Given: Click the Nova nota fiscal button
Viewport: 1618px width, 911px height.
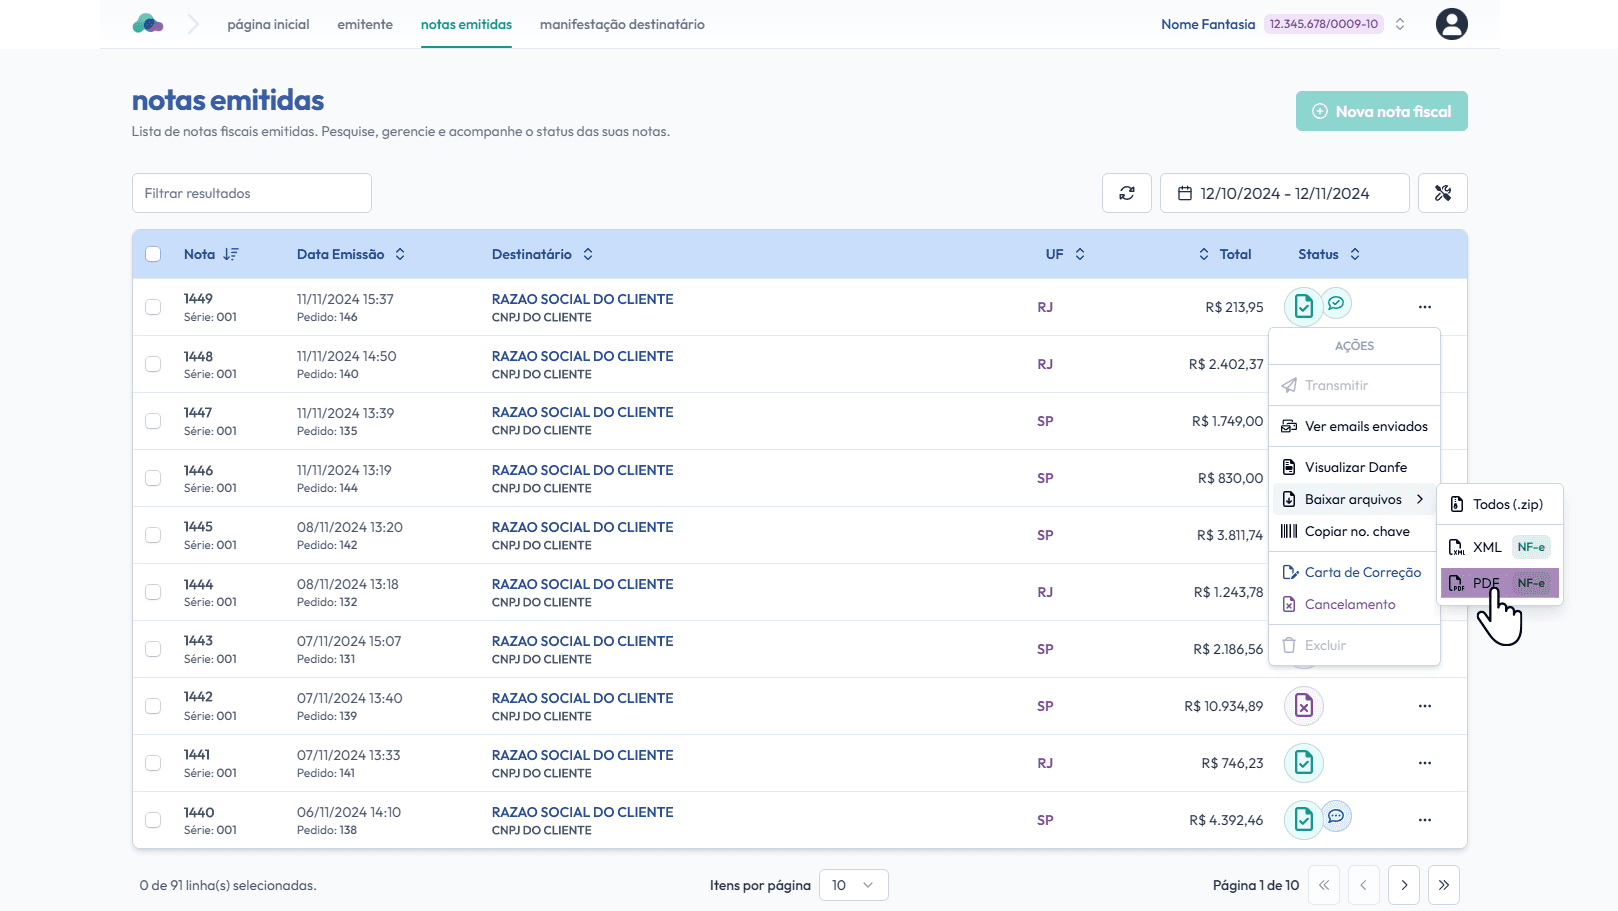Looking at the screenshot, I should (x=1381, y=111).
